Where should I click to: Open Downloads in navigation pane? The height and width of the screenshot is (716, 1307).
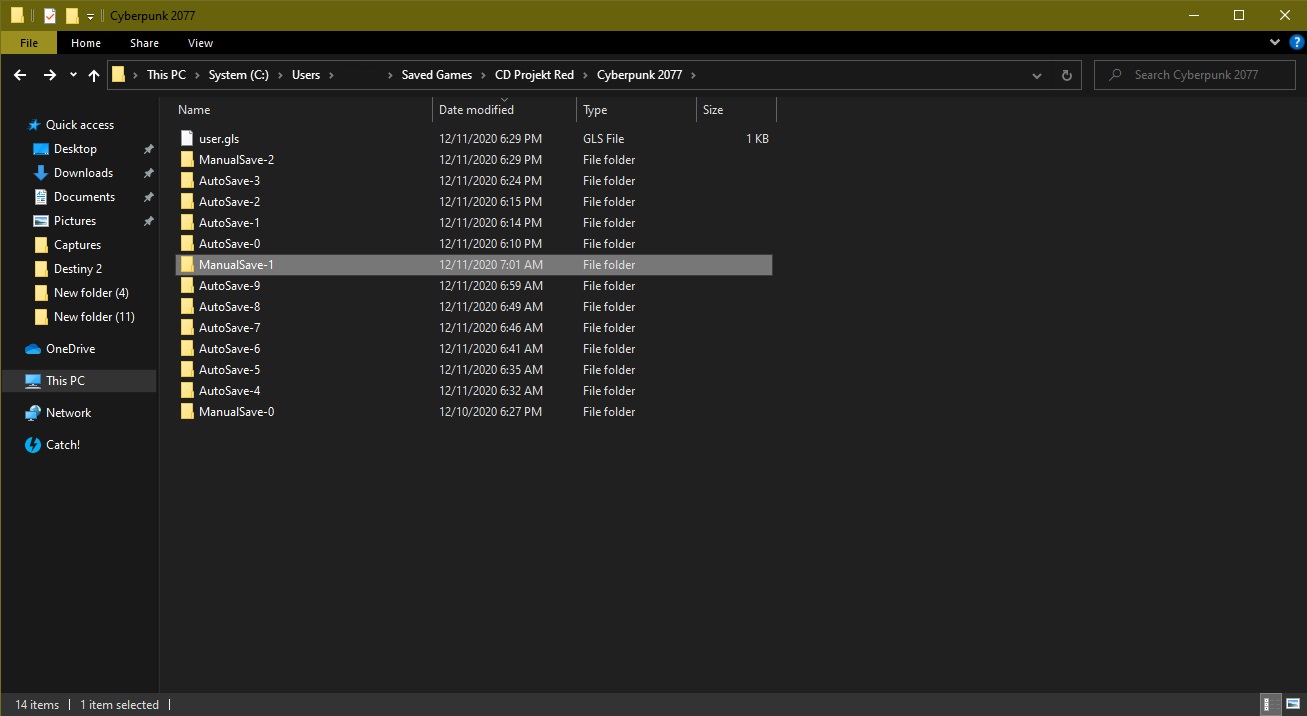[83, 173]
